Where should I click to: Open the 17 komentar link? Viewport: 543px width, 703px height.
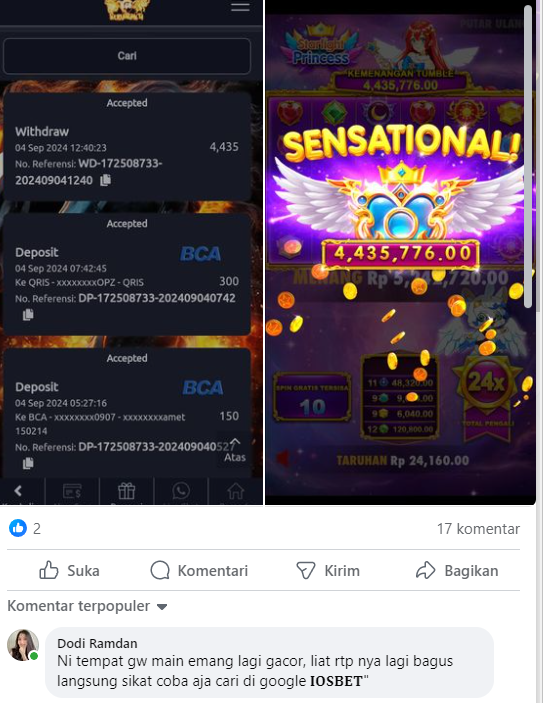[478, 529]
